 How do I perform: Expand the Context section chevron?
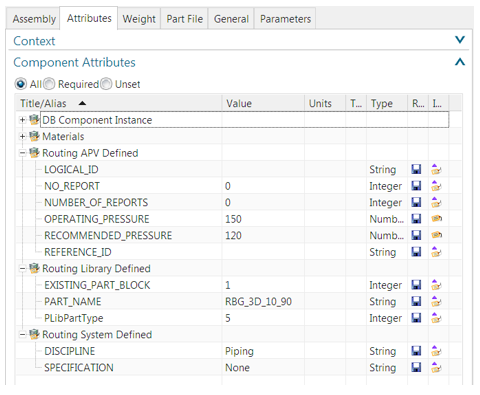tap(460, 40)
